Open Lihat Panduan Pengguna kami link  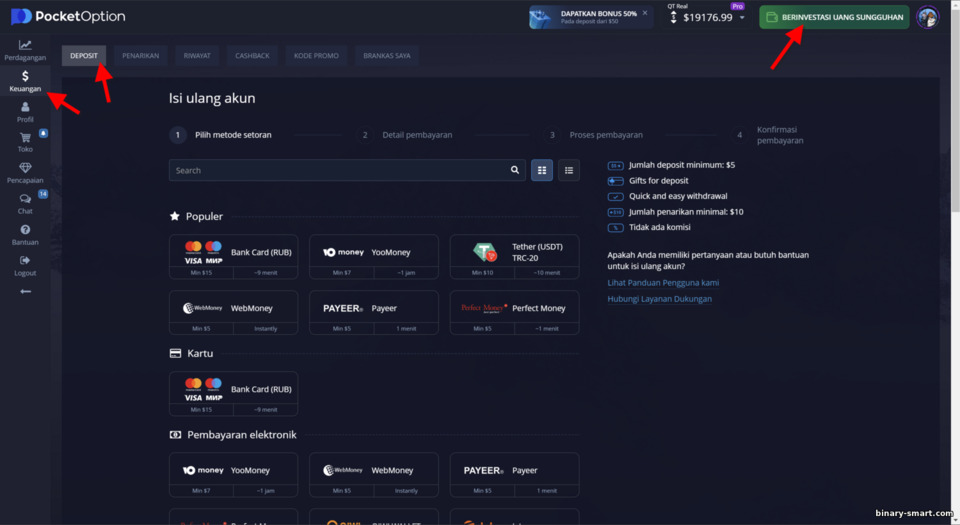click(x=663, y=283)
